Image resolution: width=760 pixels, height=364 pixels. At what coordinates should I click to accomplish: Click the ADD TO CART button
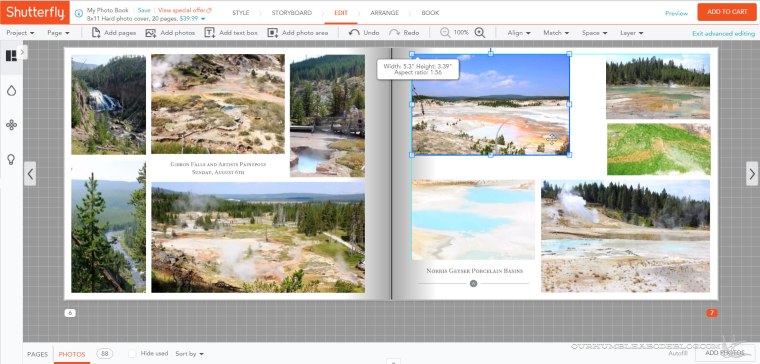[x=727, y=12]
